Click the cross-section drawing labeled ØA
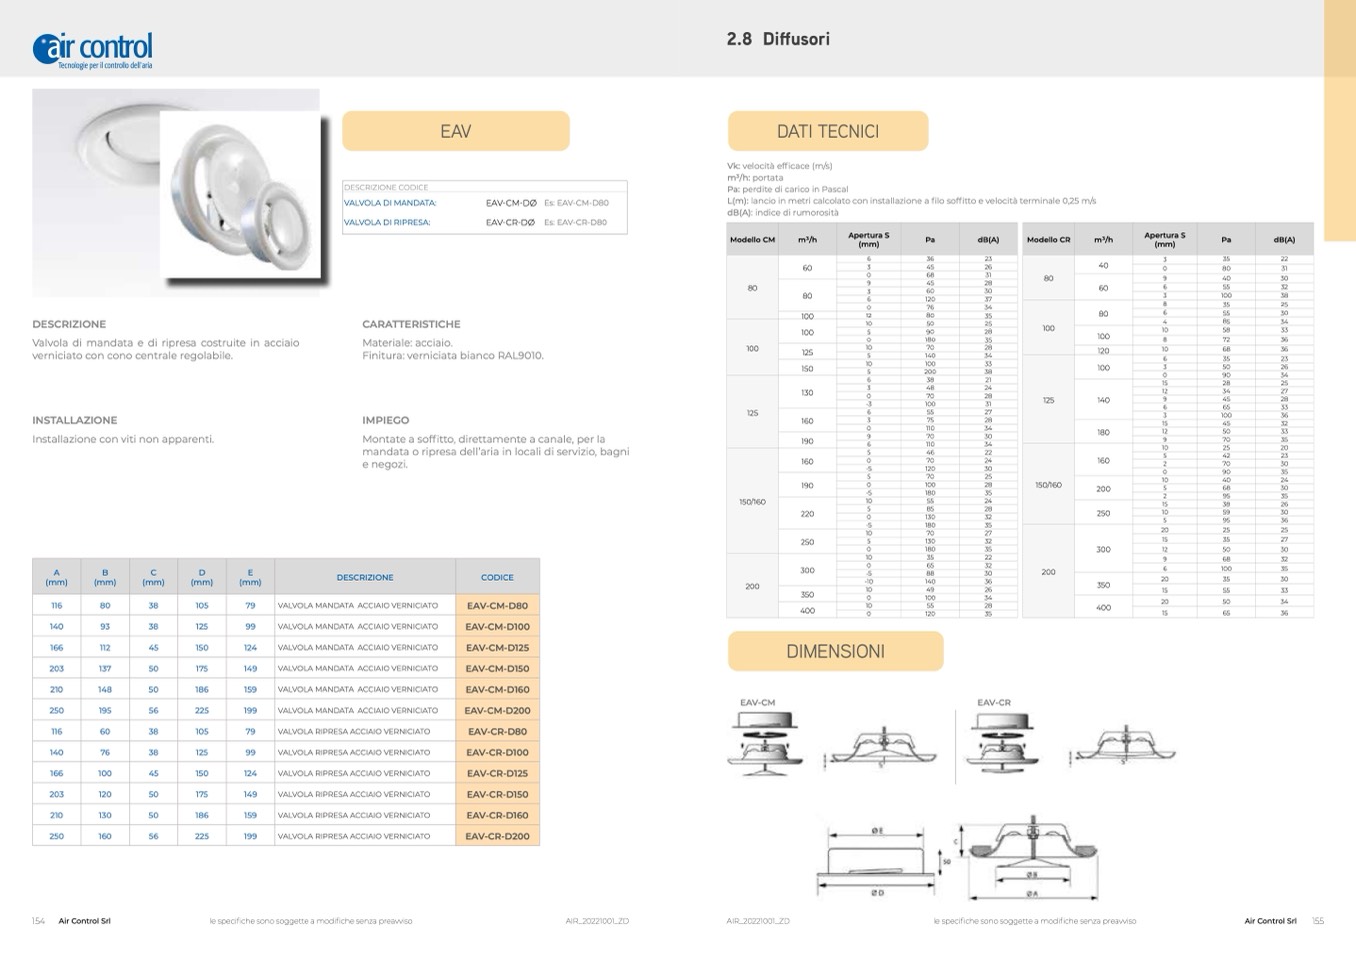Image resolution: width=1356 pixels, height=959 pixels. tap(1031, 858)
